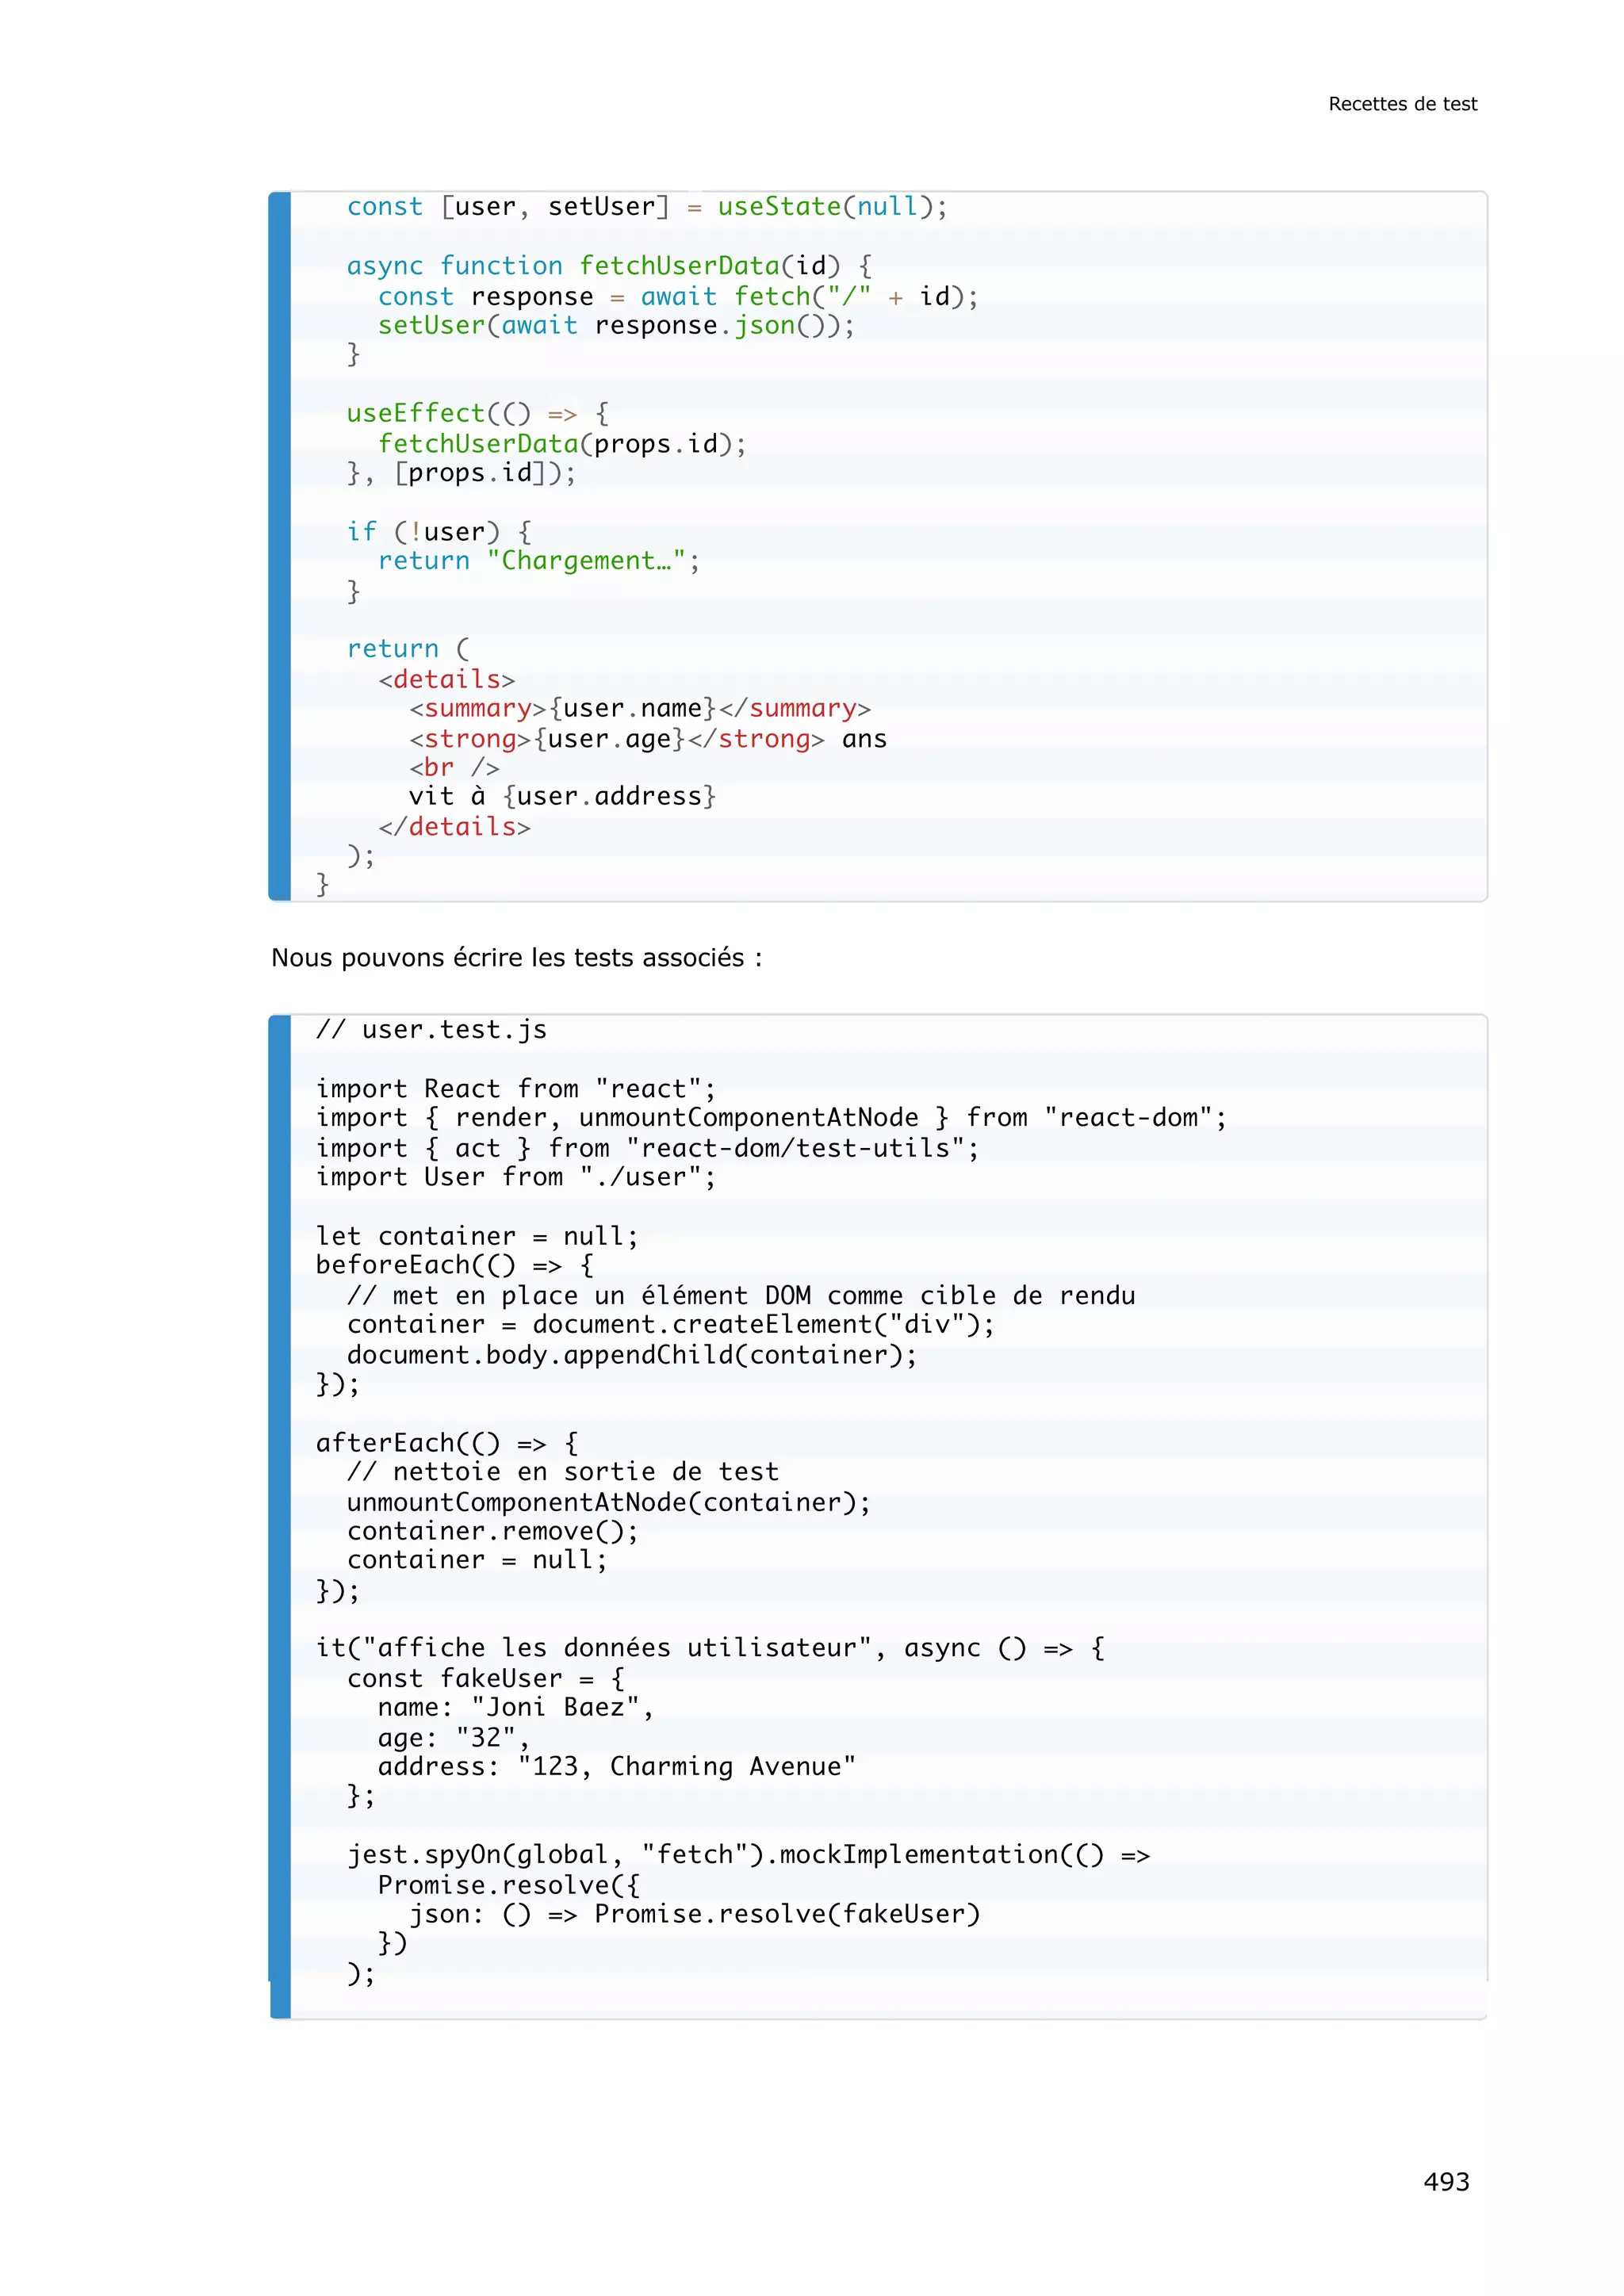Click the line 'fetchUserData(props.id);'

point(562,444)
